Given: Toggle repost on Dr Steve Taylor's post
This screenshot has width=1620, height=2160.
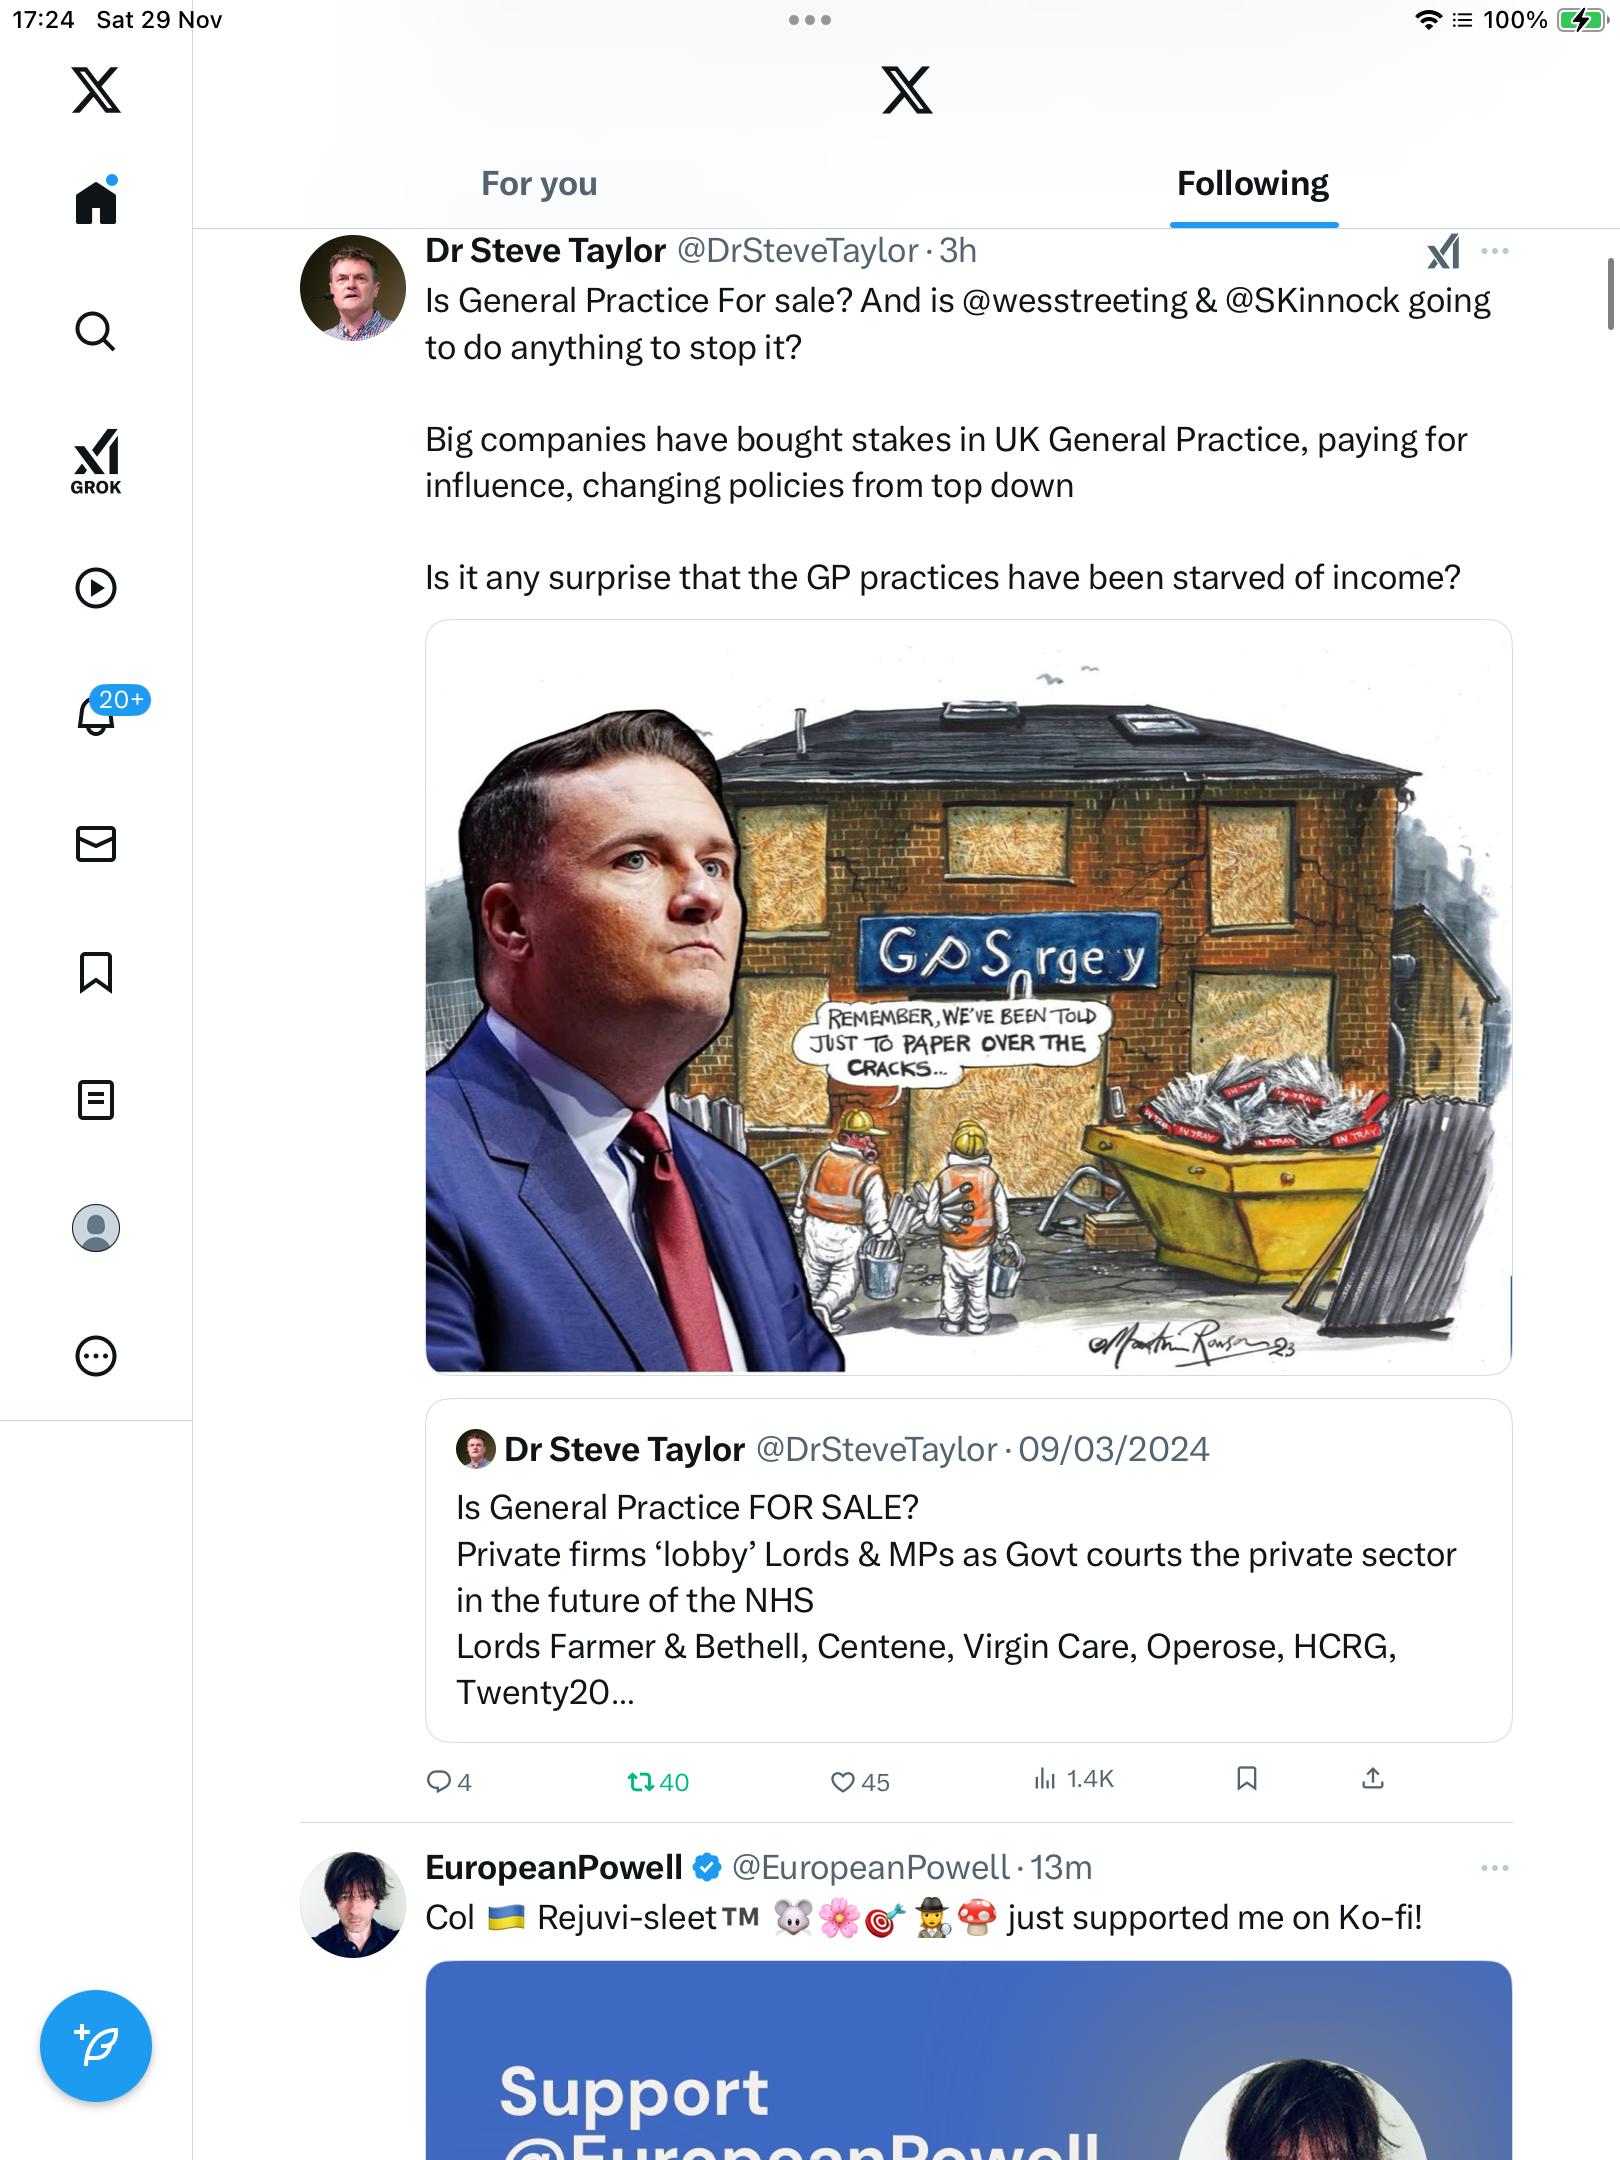Looking at the screenshot, I should coord(641,1782).
